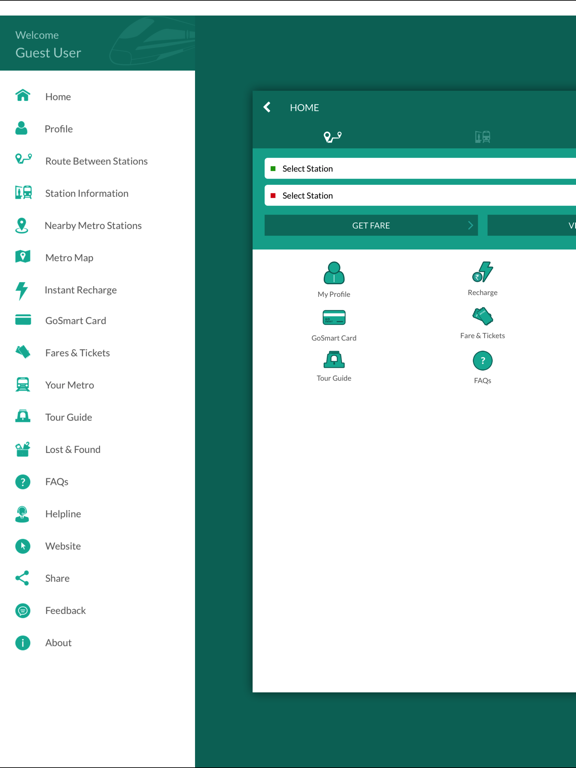The width and height of the screenshot is (576, 768).
Task: Click the Instant Recharge lightning icon
Action: point(22,290)
